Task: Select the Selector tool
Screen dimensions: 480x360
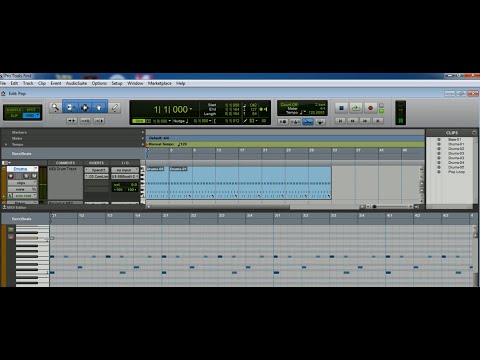Action: click(85, 107)
